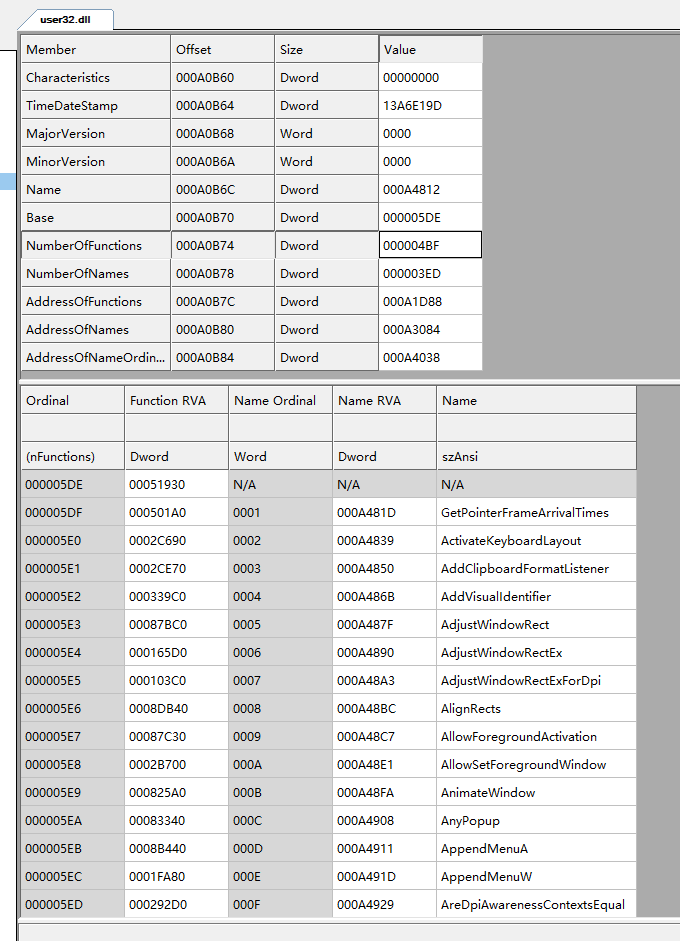Select the ordinal 000005DE export row
This screenshot has height=941, width=680.
329,484
